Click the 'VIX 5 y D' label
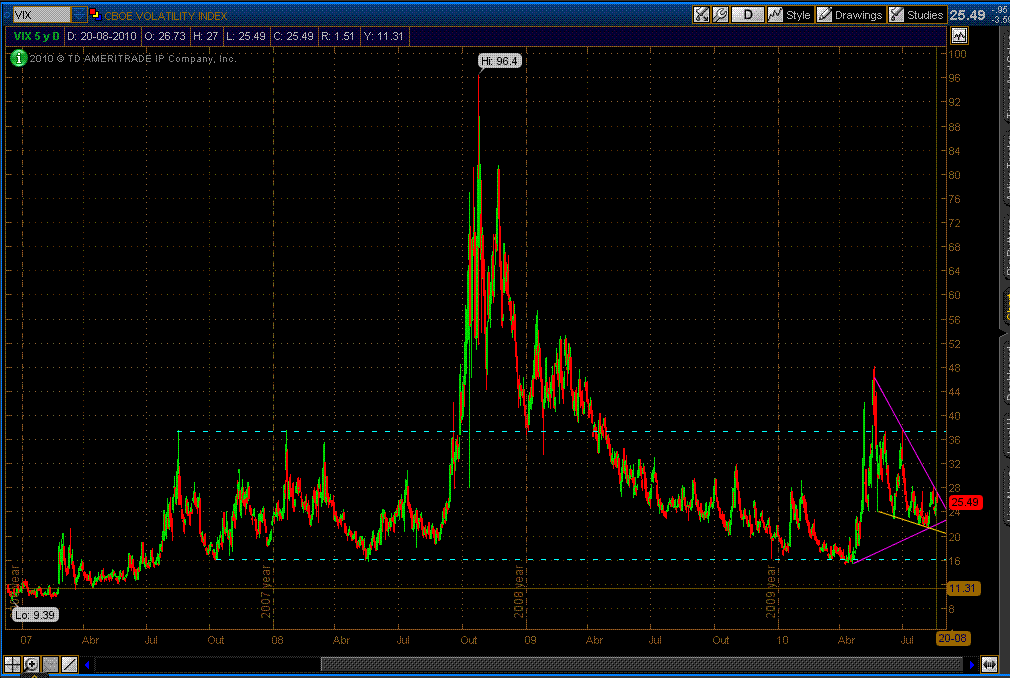 click(36, 36)
